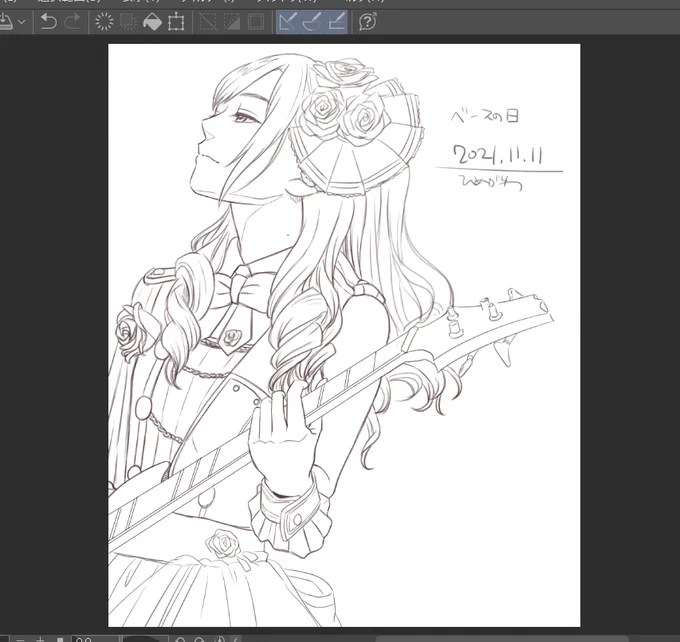Image resolution: width=680 pixels, height=642 pixels.
Task: Toggle Snap to Ruler
Action: coord(288,22)
